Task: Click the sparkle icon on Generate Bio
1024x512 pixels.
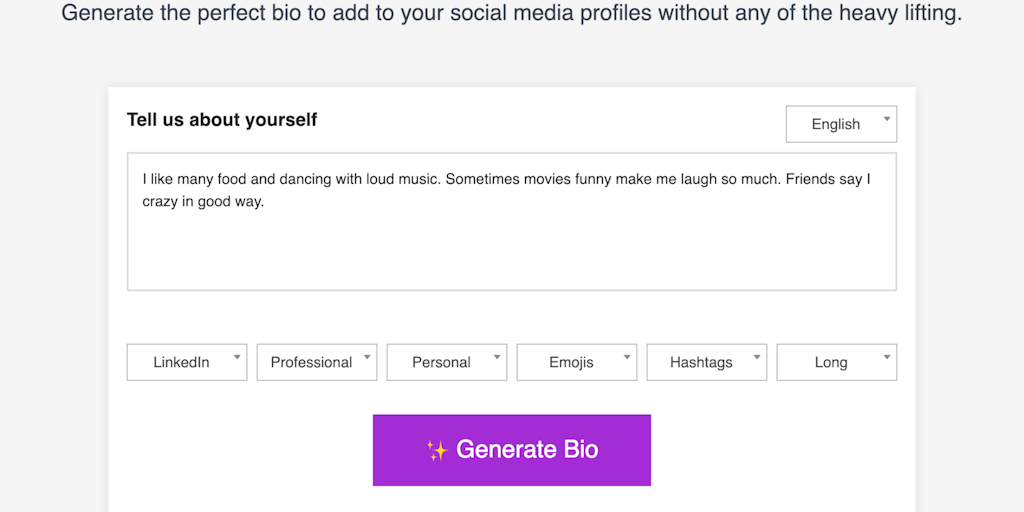Action: click(437, 450)
